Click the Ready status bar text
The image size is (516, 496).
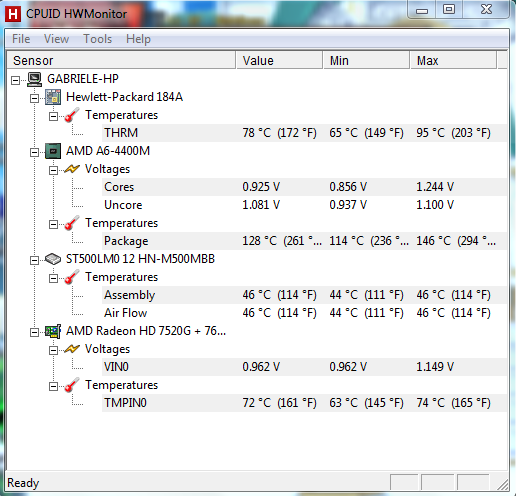23,483
